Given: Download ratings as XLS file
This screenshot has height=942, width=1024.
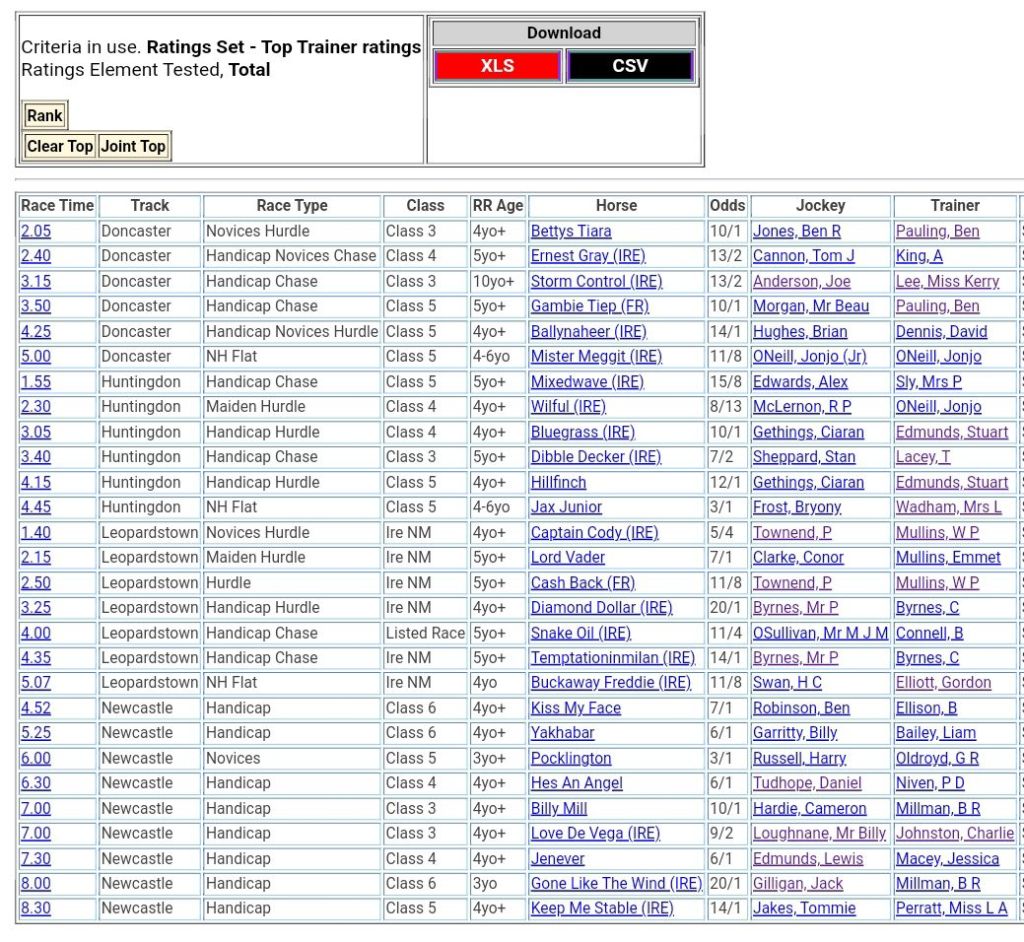Looking at the screenshot, I should 497,66.
